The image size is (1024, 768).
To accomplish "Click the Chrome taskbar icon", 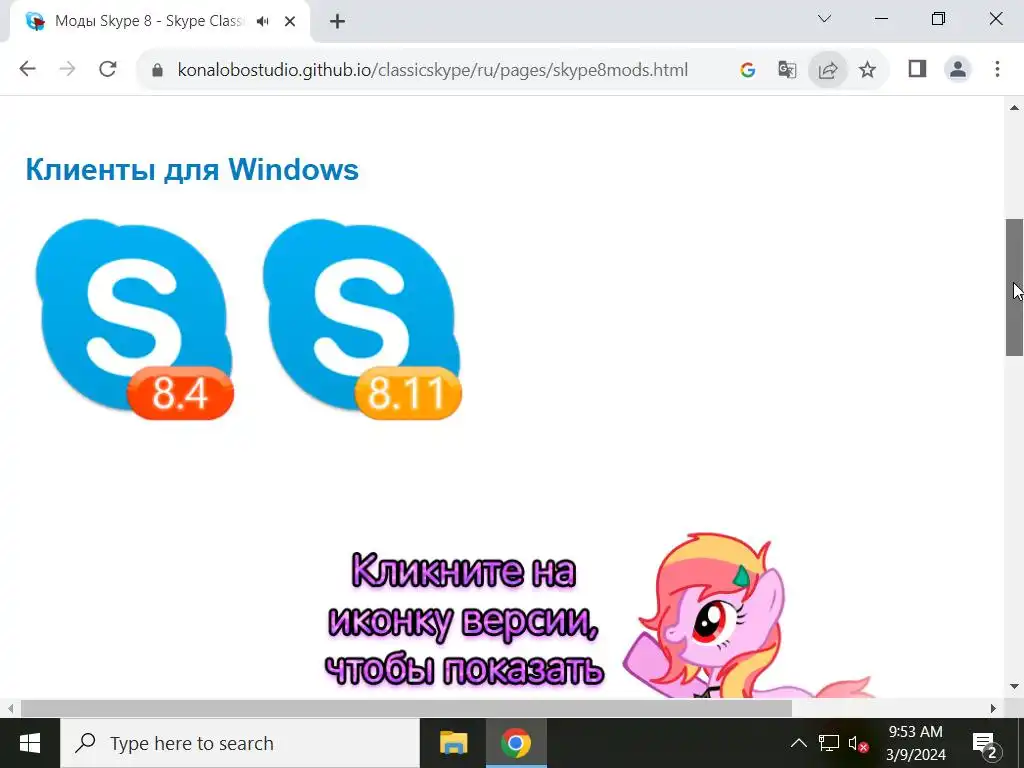I will (x=516, y=743).
